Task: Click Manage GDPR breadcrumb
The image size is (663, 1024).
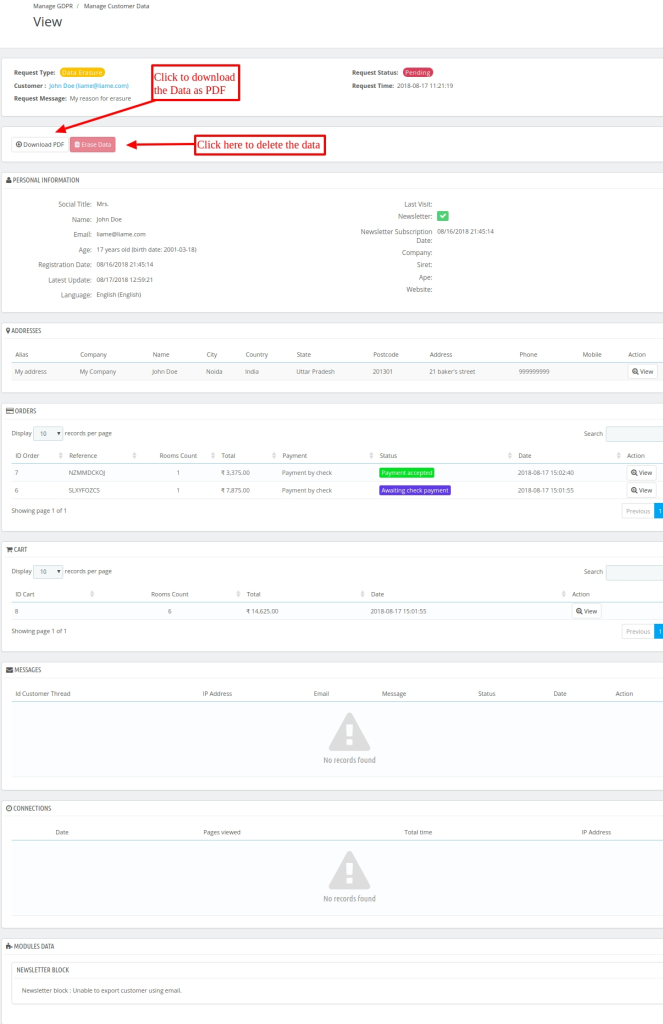Action: click(53, 6)
